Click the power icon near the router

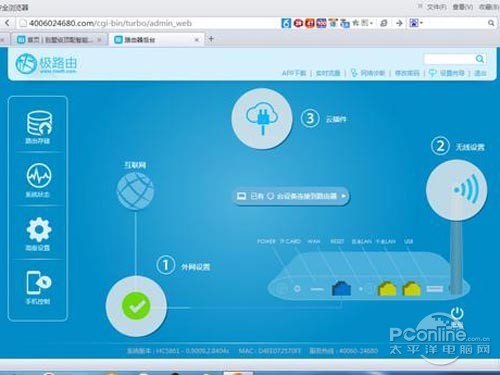457,314
